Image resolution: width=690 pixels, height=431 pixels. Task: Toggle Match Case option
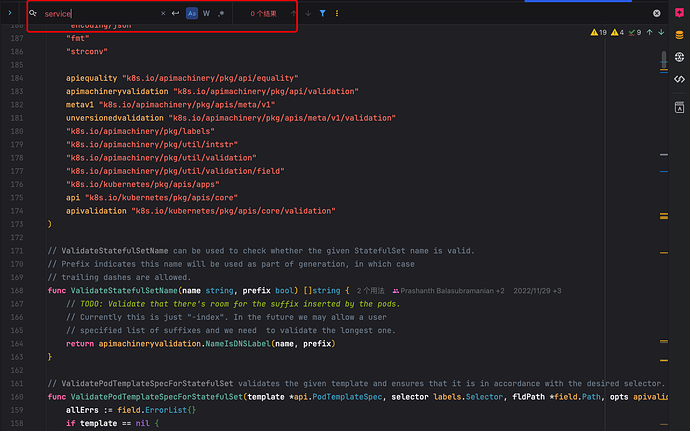[192, 13]
